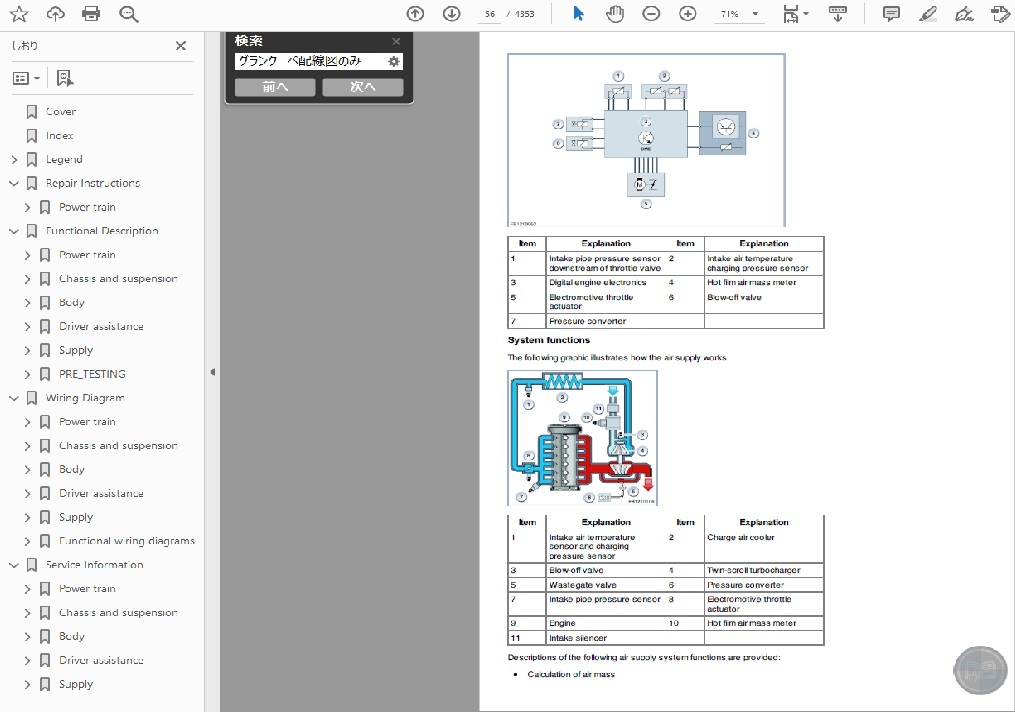Expand Body under Functional Description
This screenshot has height=712, width=1015.
point(27,302)
